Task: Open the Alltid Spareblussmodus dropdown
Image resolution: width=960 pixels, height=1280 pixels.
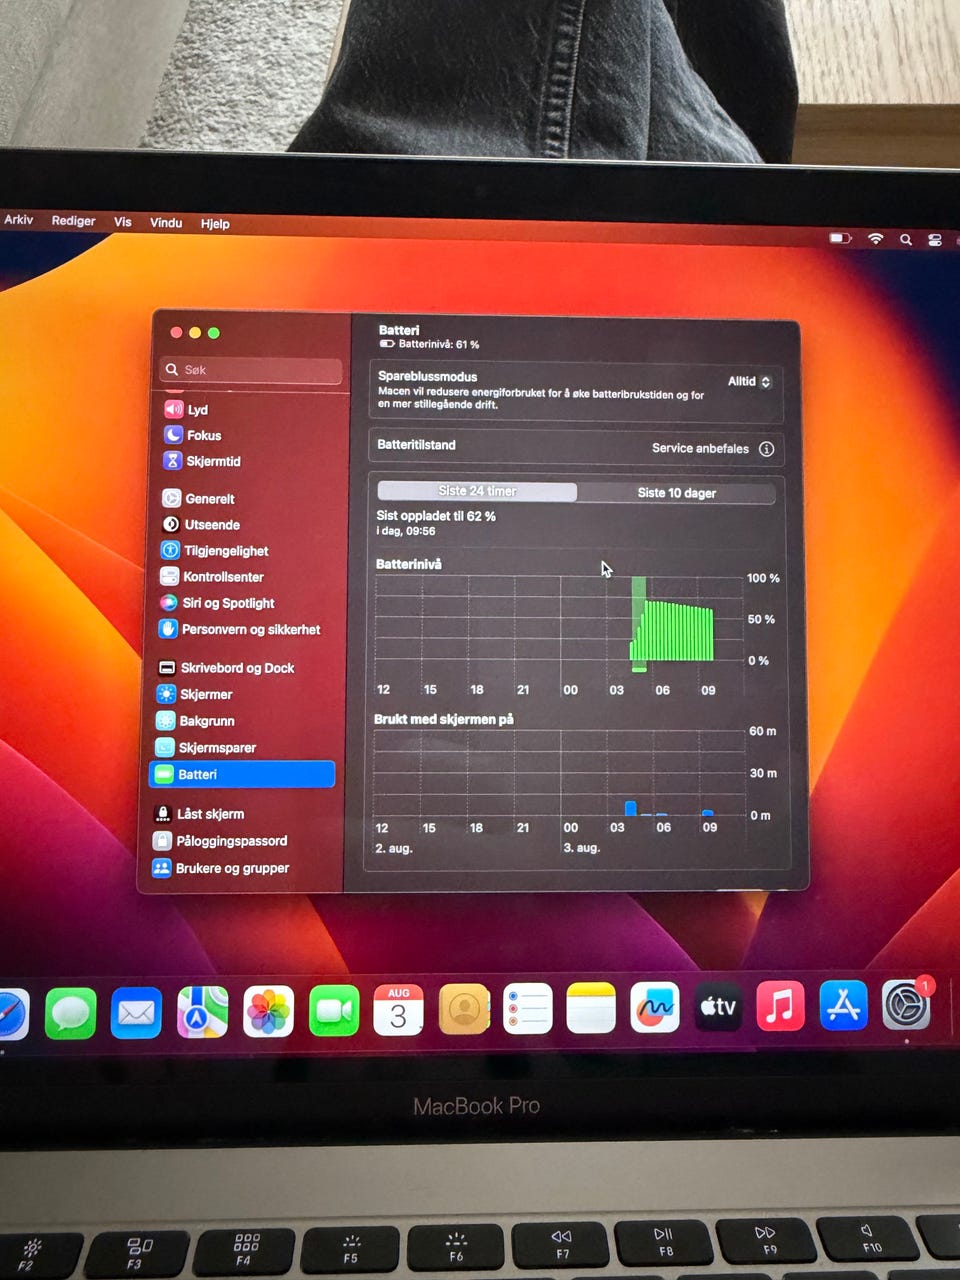Action: (x=749, y=381)
